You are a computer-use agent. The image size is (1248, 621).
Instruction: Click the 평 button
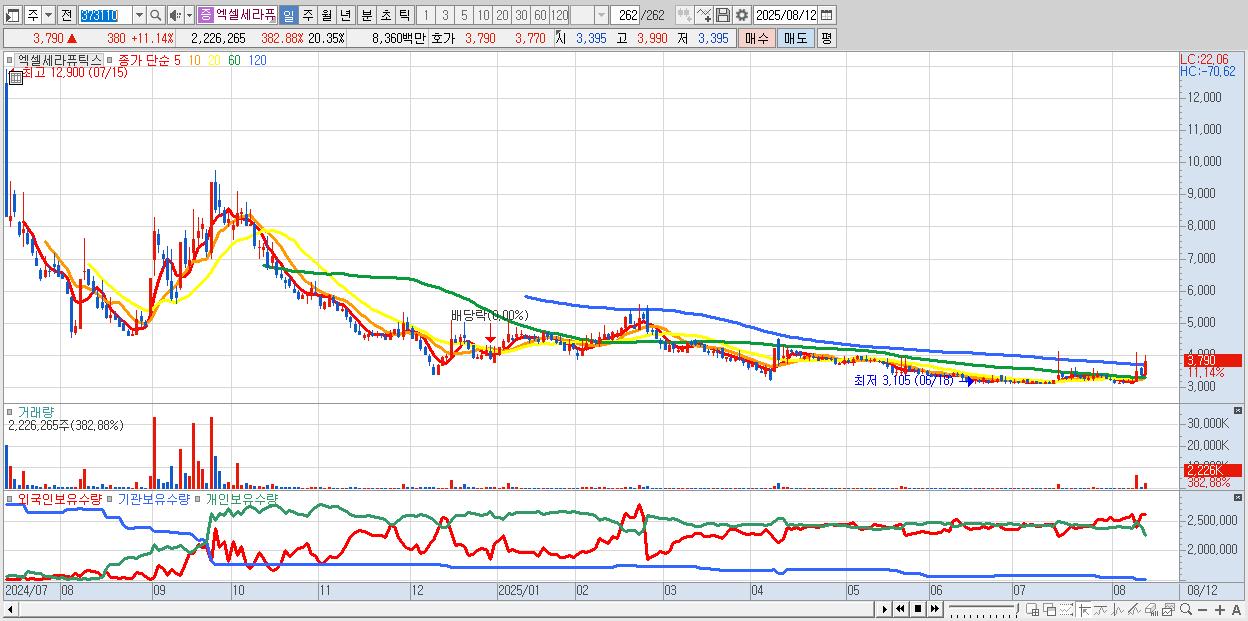pyautogui.click(x=827, y=39)
